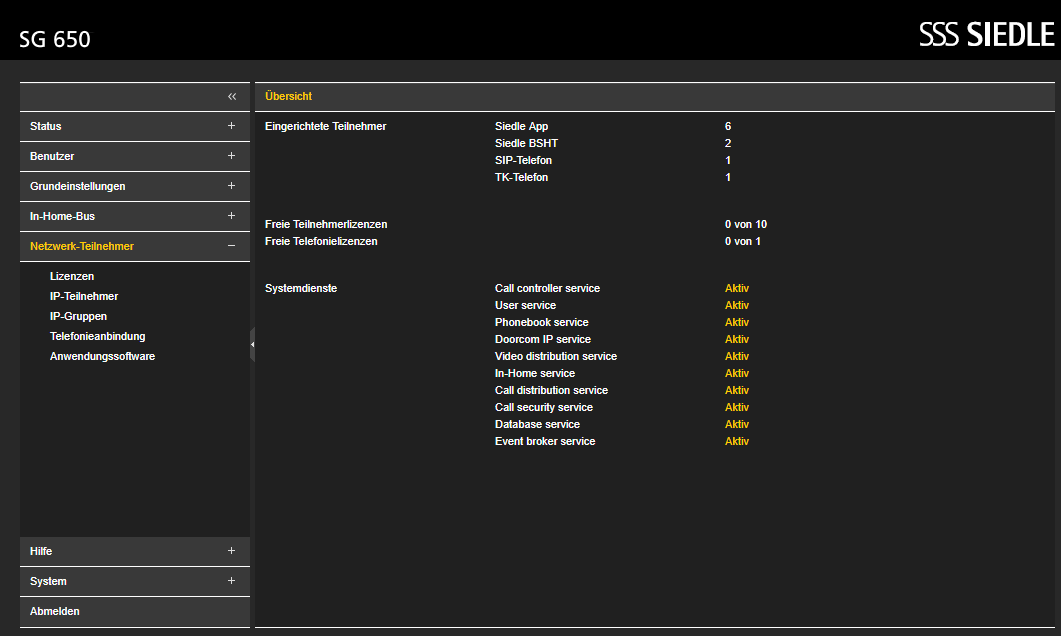Image resolution: width=1061 pixels, height=636 pixels.
Task: Expand the System menu section
Action: pos(135,581)
